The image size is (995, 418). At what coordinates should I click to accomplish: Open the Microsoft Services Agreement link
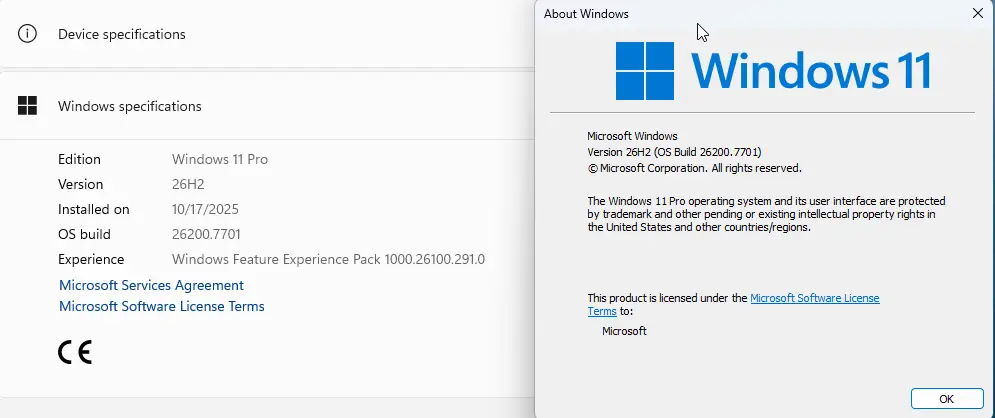(151, 285)
